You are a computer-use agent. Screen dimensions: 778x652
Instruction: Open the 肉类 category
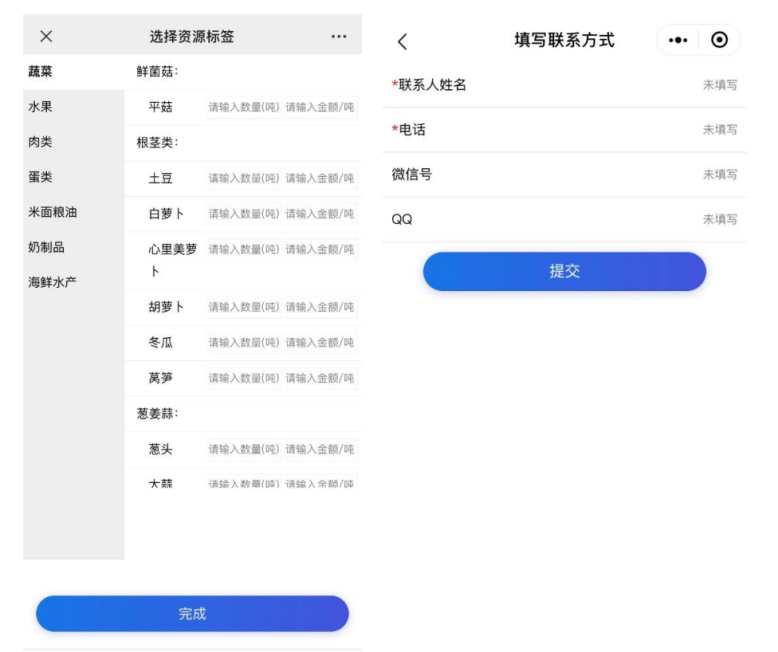pos(41,142)
